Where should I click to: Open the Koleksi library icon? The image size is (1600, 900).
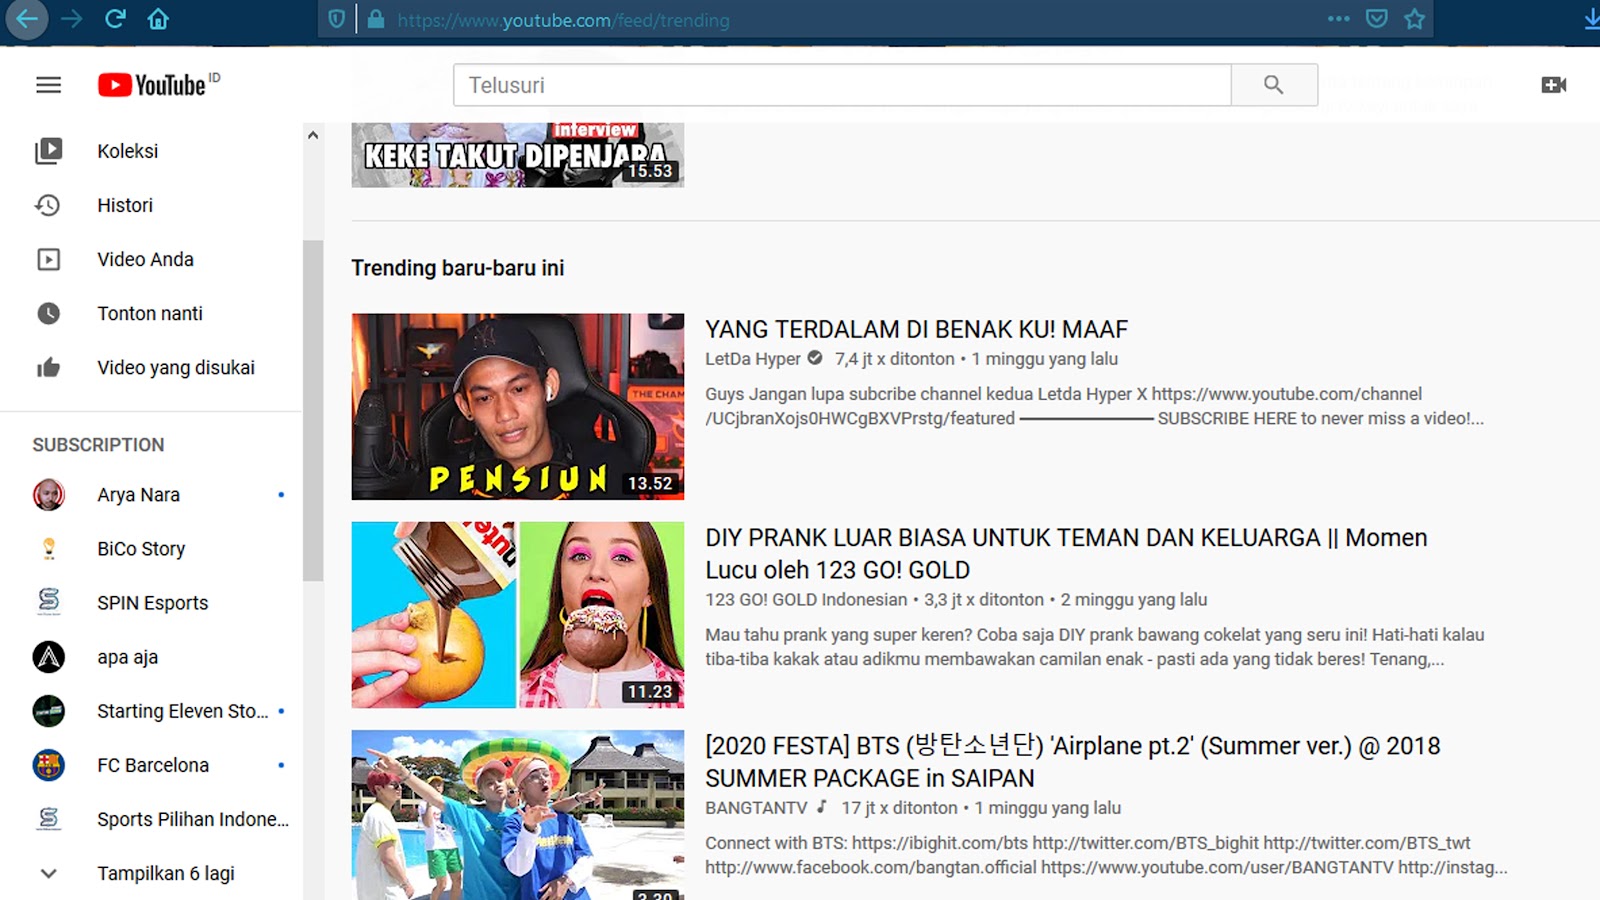click(48, 151)
